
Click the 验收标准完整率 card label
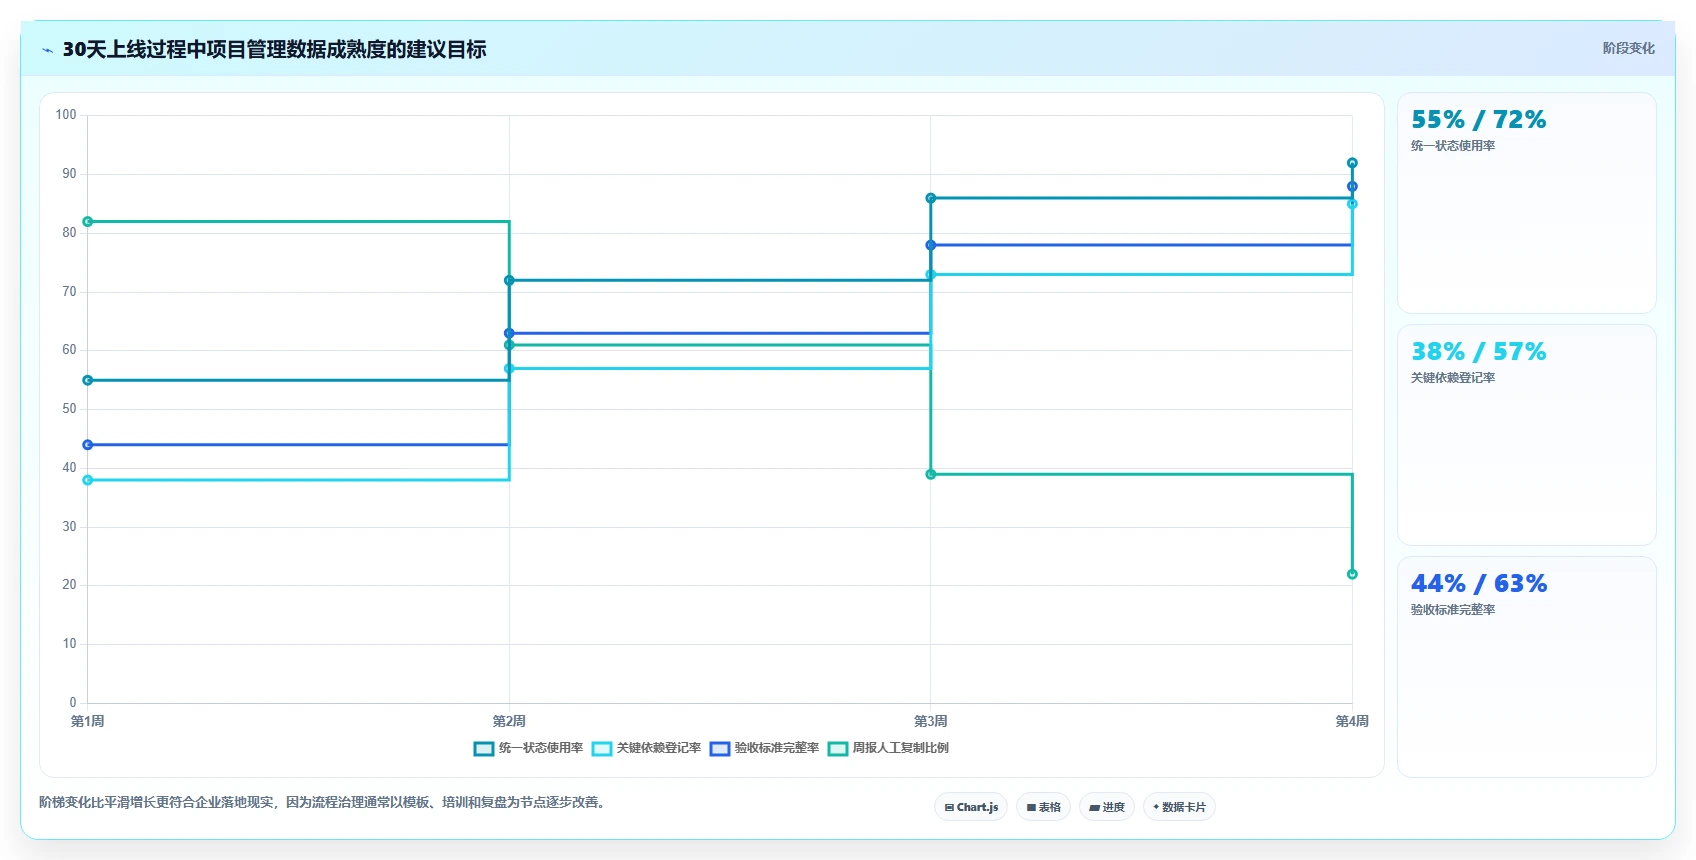pyautogui.click(x=1453, y=610)
